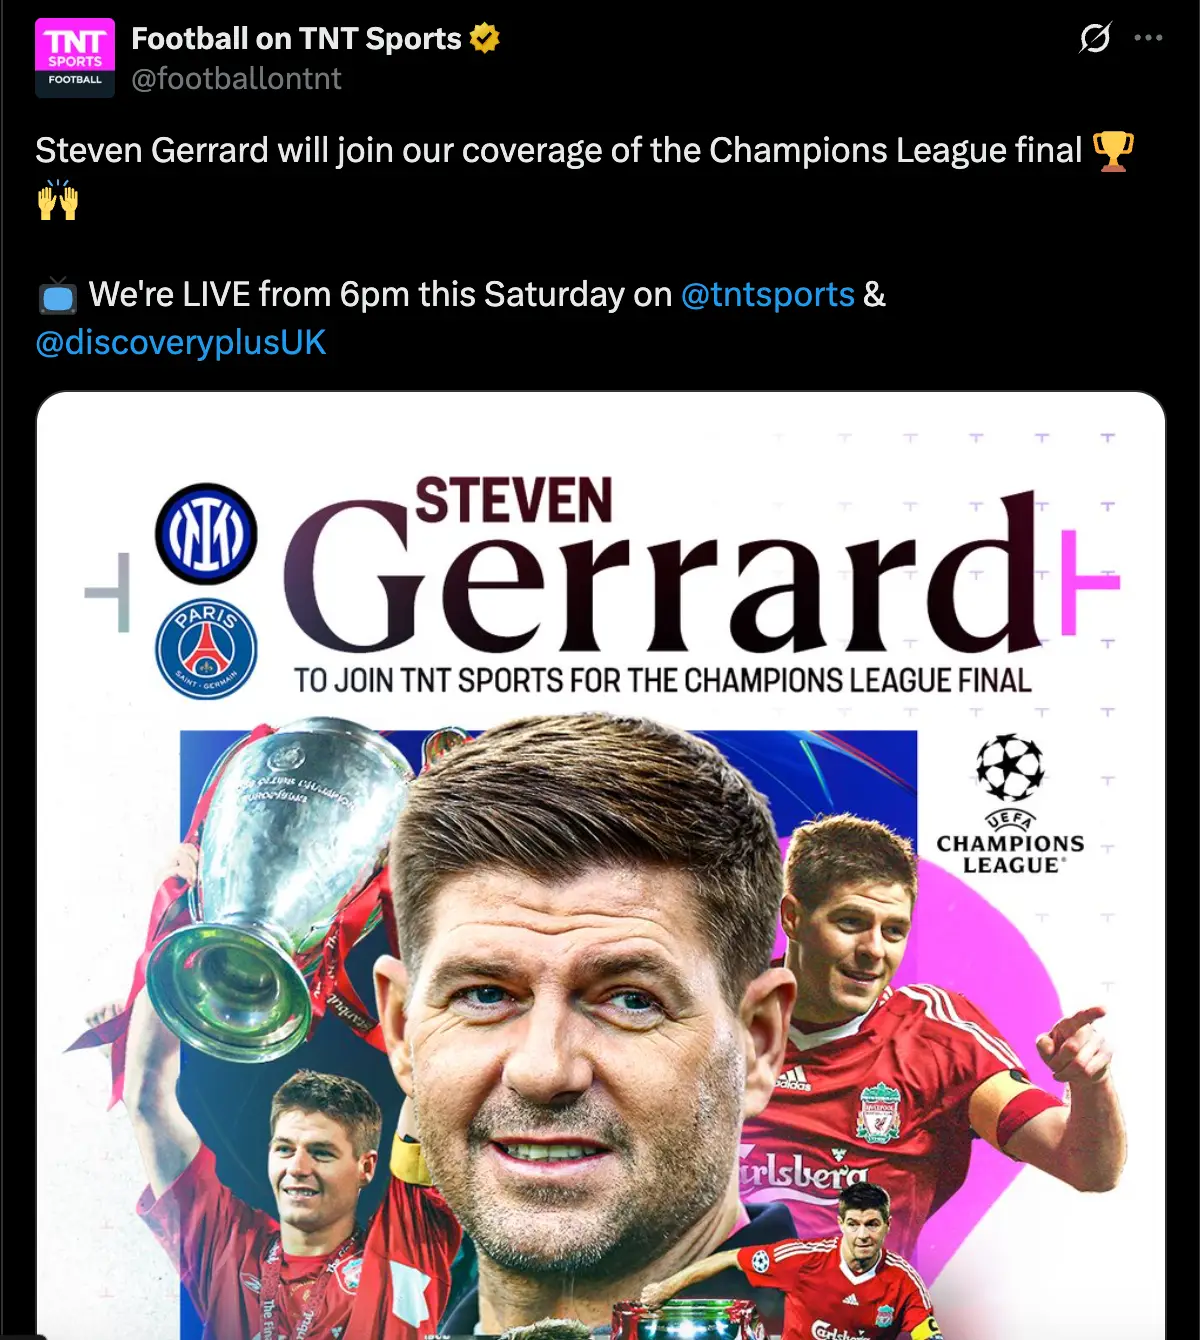Screen dimensions: 1200x1340
Task: Open the TNT Sports Football profile avatar
Action: click(75, 58)
